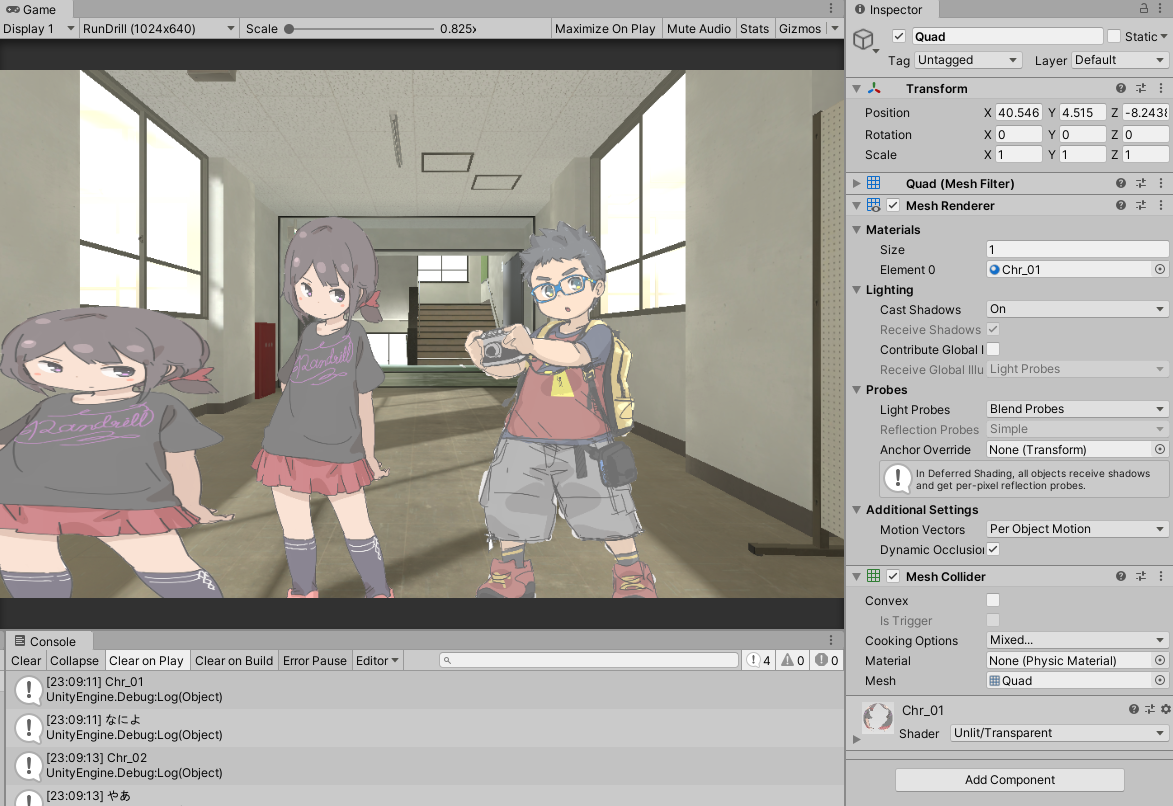Click the Game view Scale slider handle
The height and width of the screenshot is (806, 1173).
[x=289, y=28]
